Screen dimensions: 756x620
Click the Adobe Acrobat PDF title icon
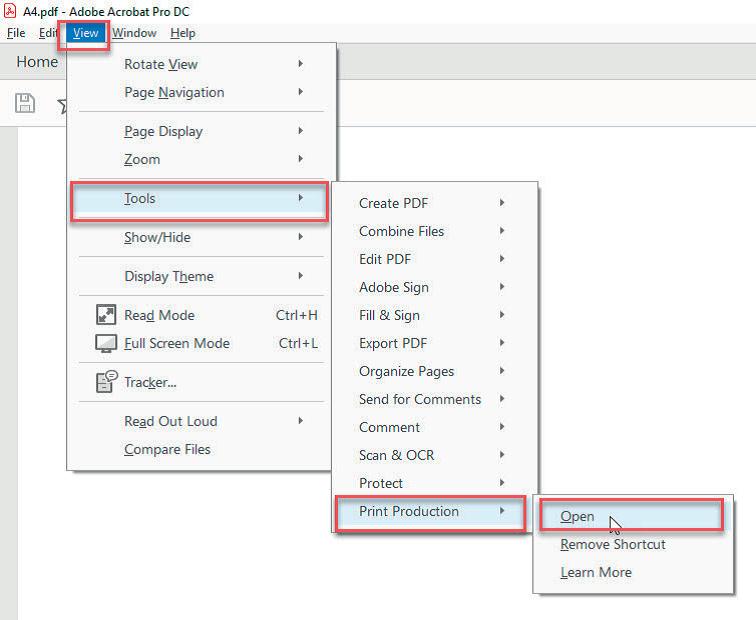point(10,11)
